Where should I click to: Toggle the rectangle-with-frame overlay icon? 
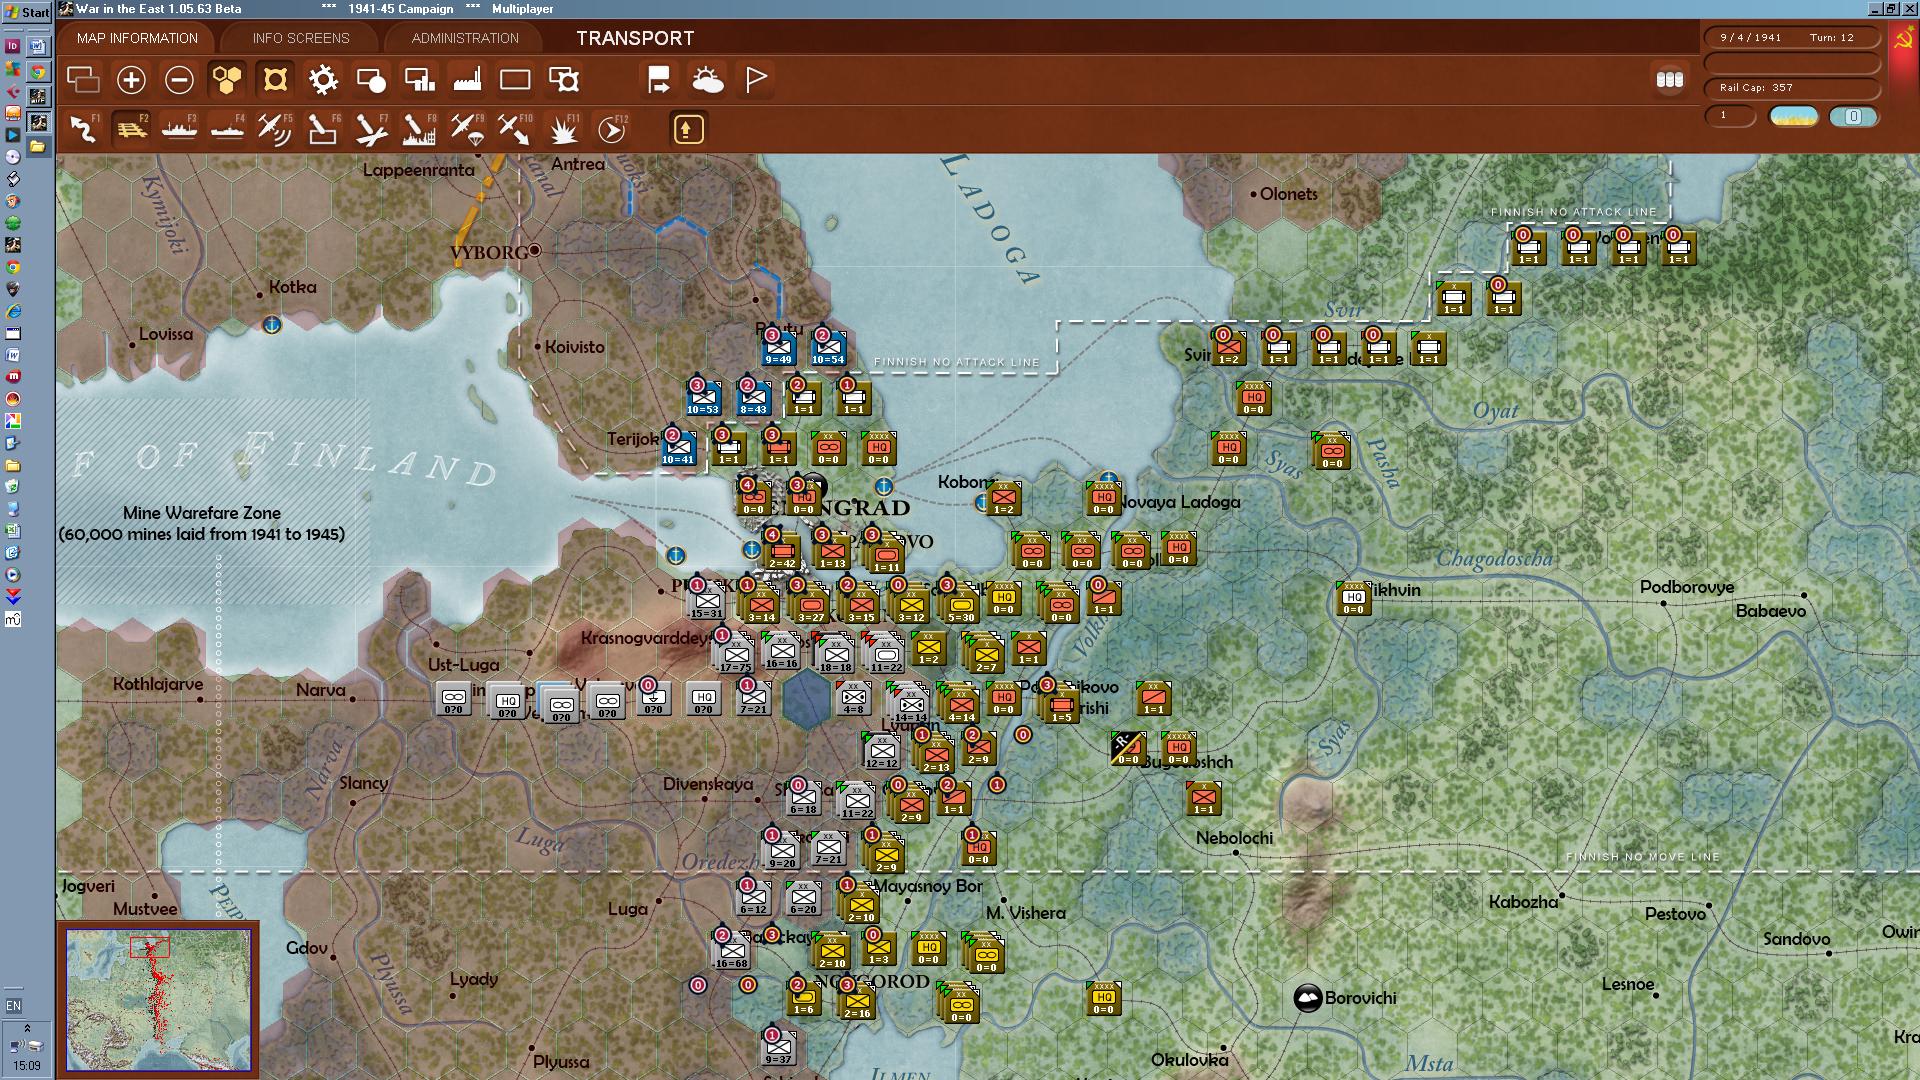coord(564,80)
